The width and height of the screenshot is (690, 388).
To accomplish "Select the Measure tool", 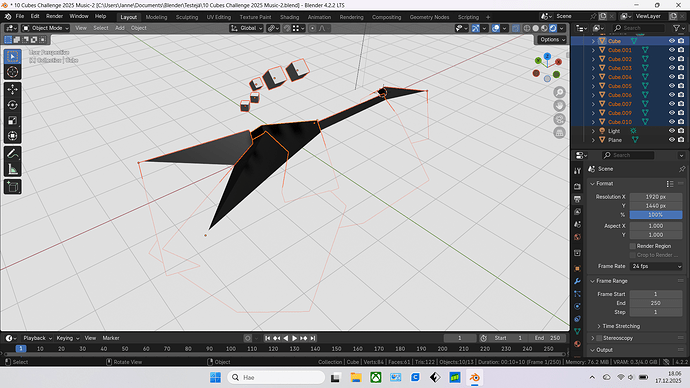I will click(x=12, y=169).
